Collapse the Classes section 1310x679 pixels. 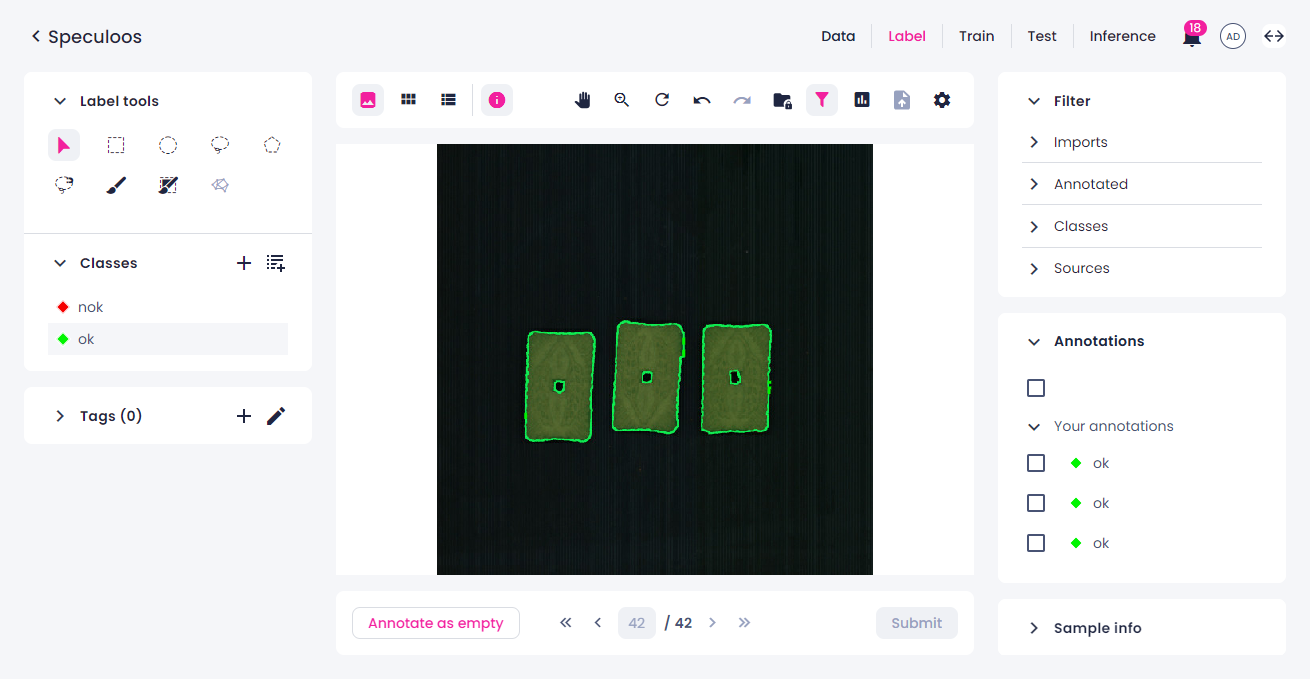click(60, 263)
